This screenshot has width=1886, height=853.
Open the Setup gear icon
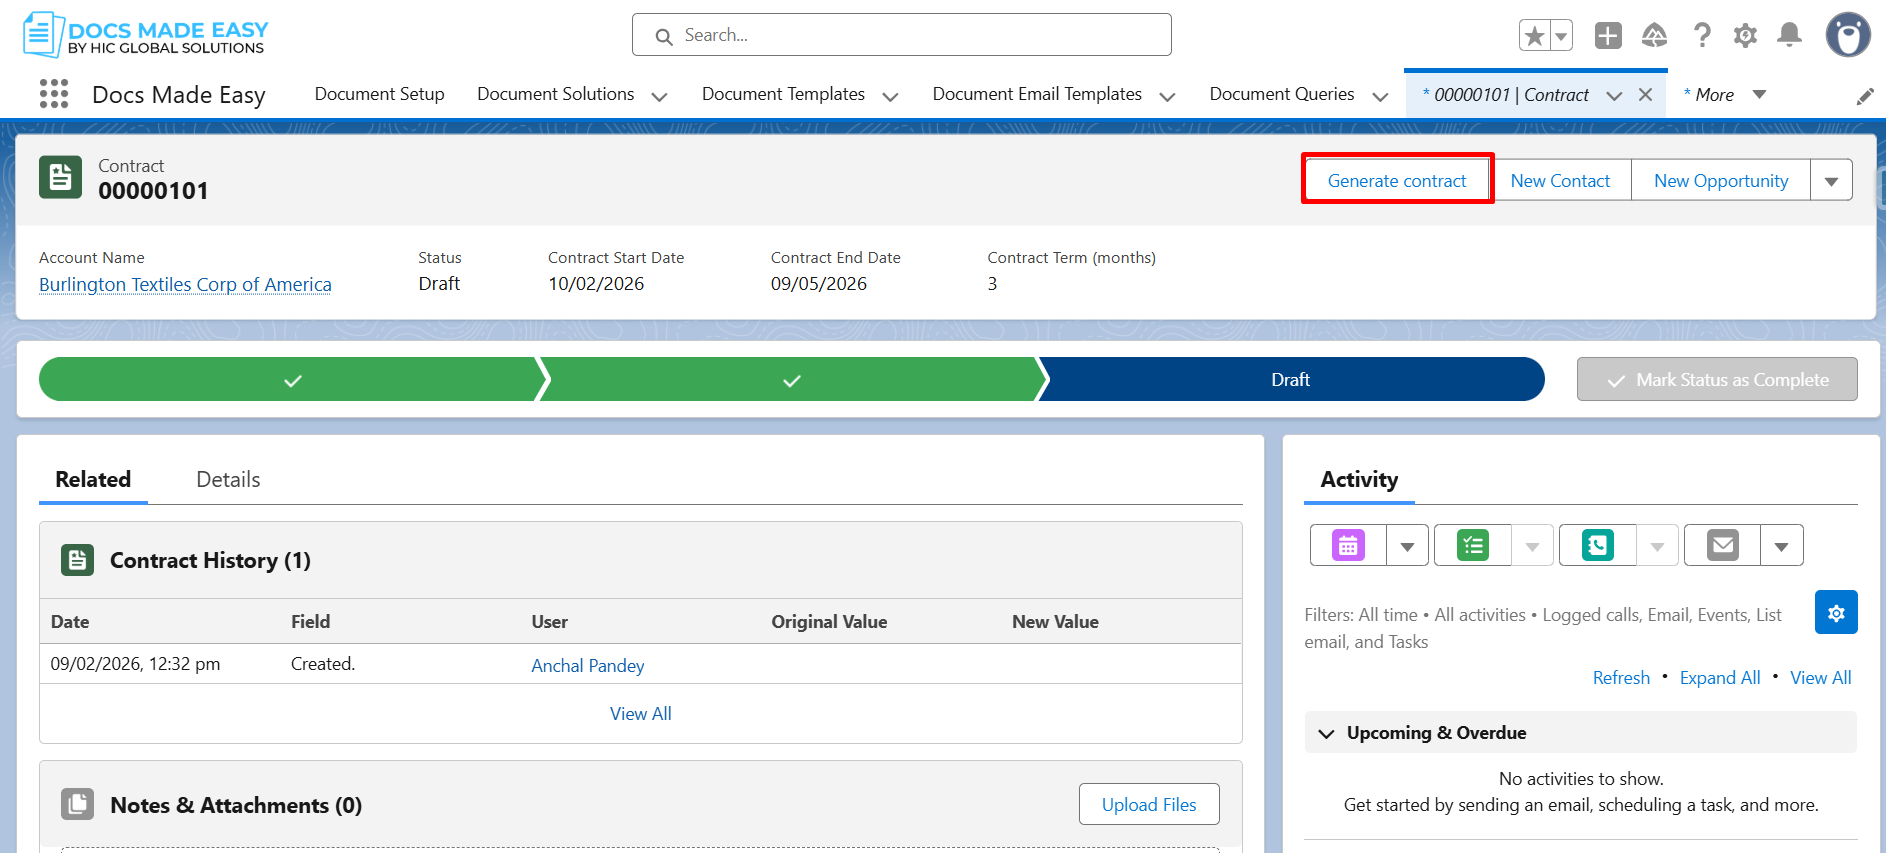pyautogui.click(x=1745, y=36)
